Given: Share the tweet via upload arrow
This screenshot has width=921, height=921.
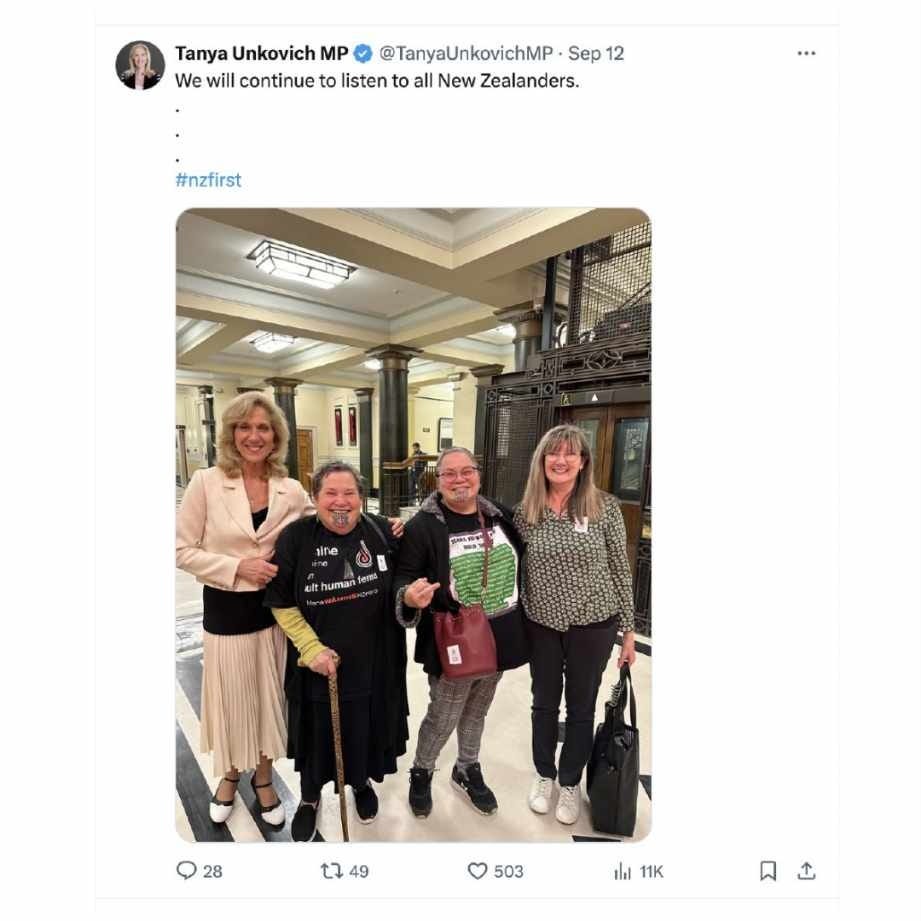Looking at the screenshot, I should tap(806, 870).
